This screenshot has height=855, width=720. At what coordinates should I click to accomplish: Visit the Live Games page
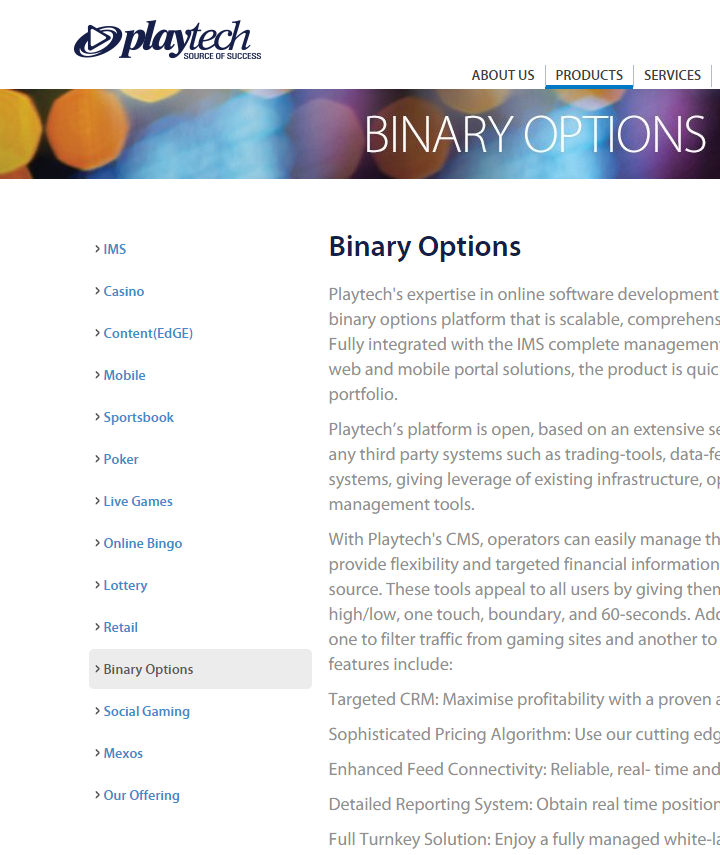(x=138, y=501)
